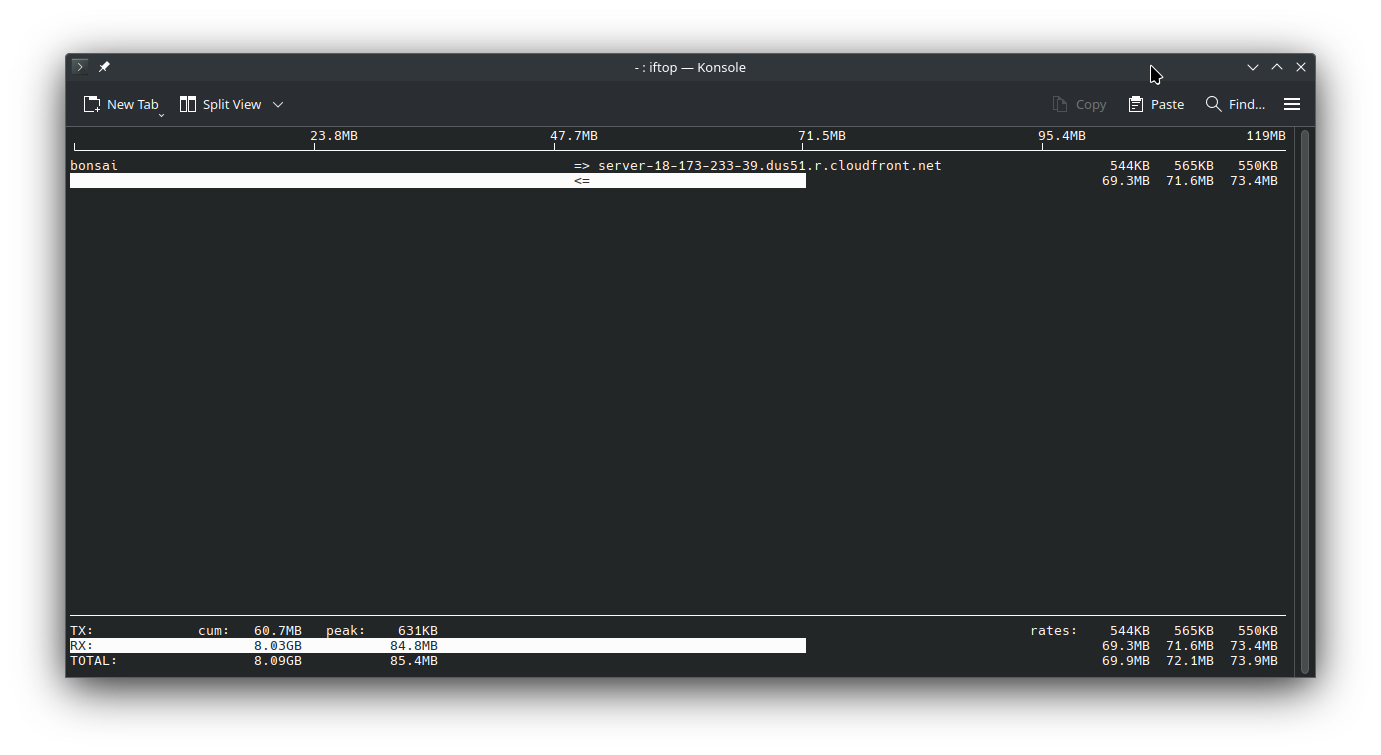Click the cloudfront.net server hostname
The width and height of the screenshot is (1381, 755).
point(769,166)
